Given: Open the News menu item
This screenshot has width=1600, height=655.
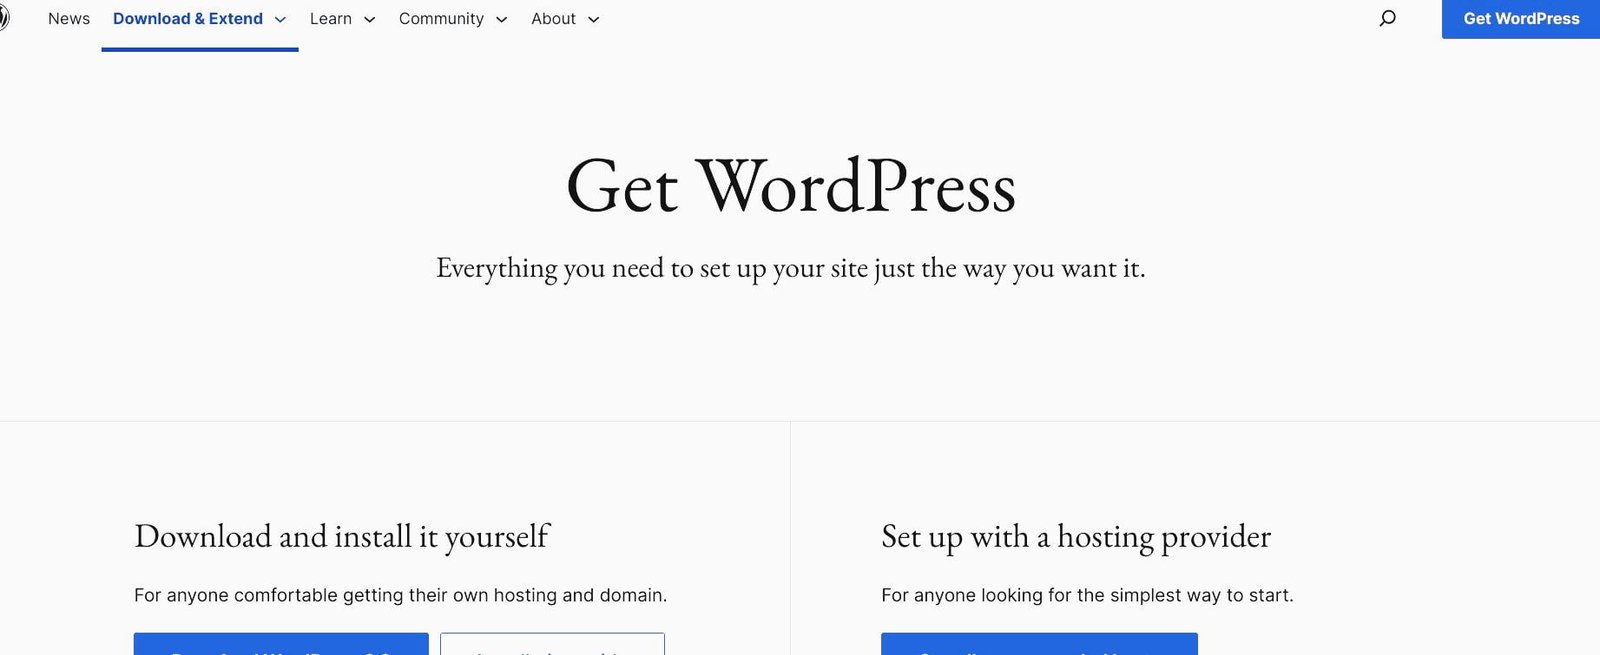Looking at the screenshot, I should pos(69,19).
